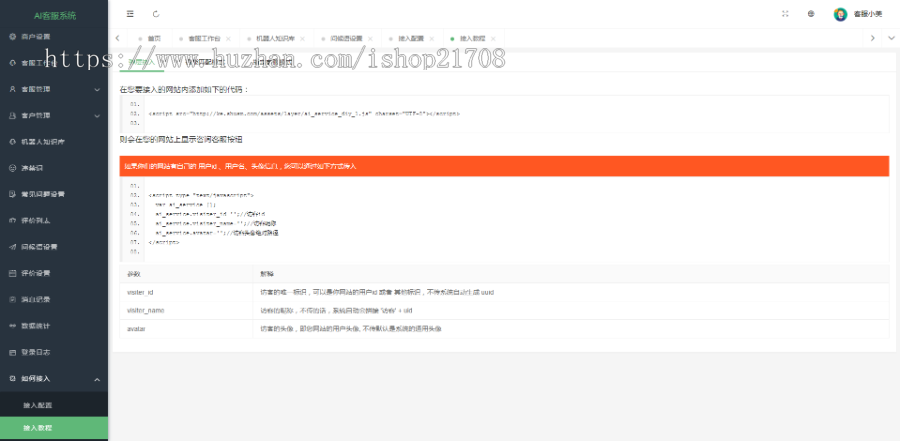Click the icon beside 评价设置
This screenshot has height=441, width=900.
pos(13,273)
